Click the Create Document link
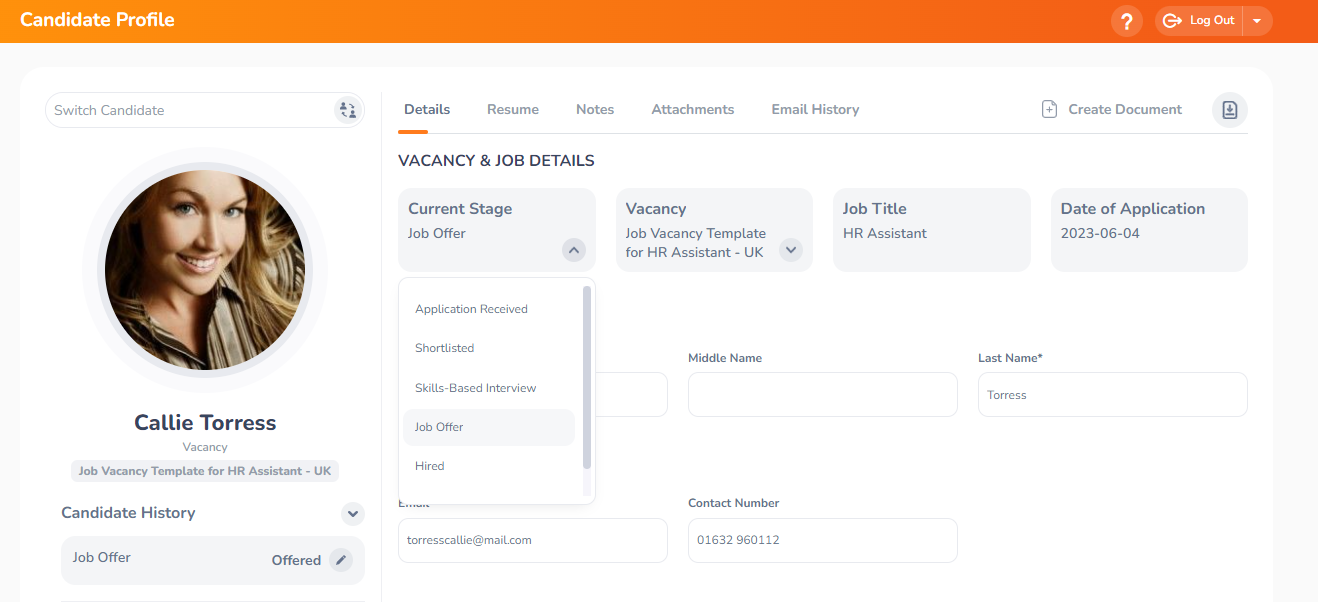 (1112, 110)
